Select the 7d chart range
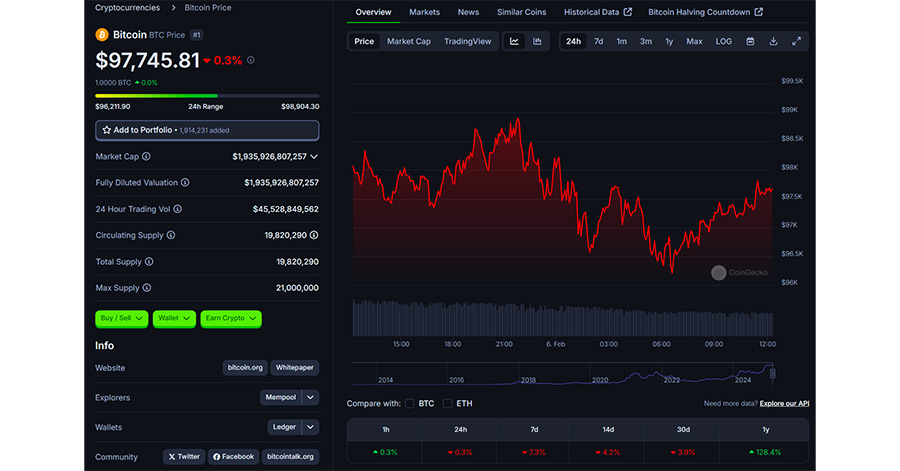This screenshot has height=471, width=900. point(599,41)
